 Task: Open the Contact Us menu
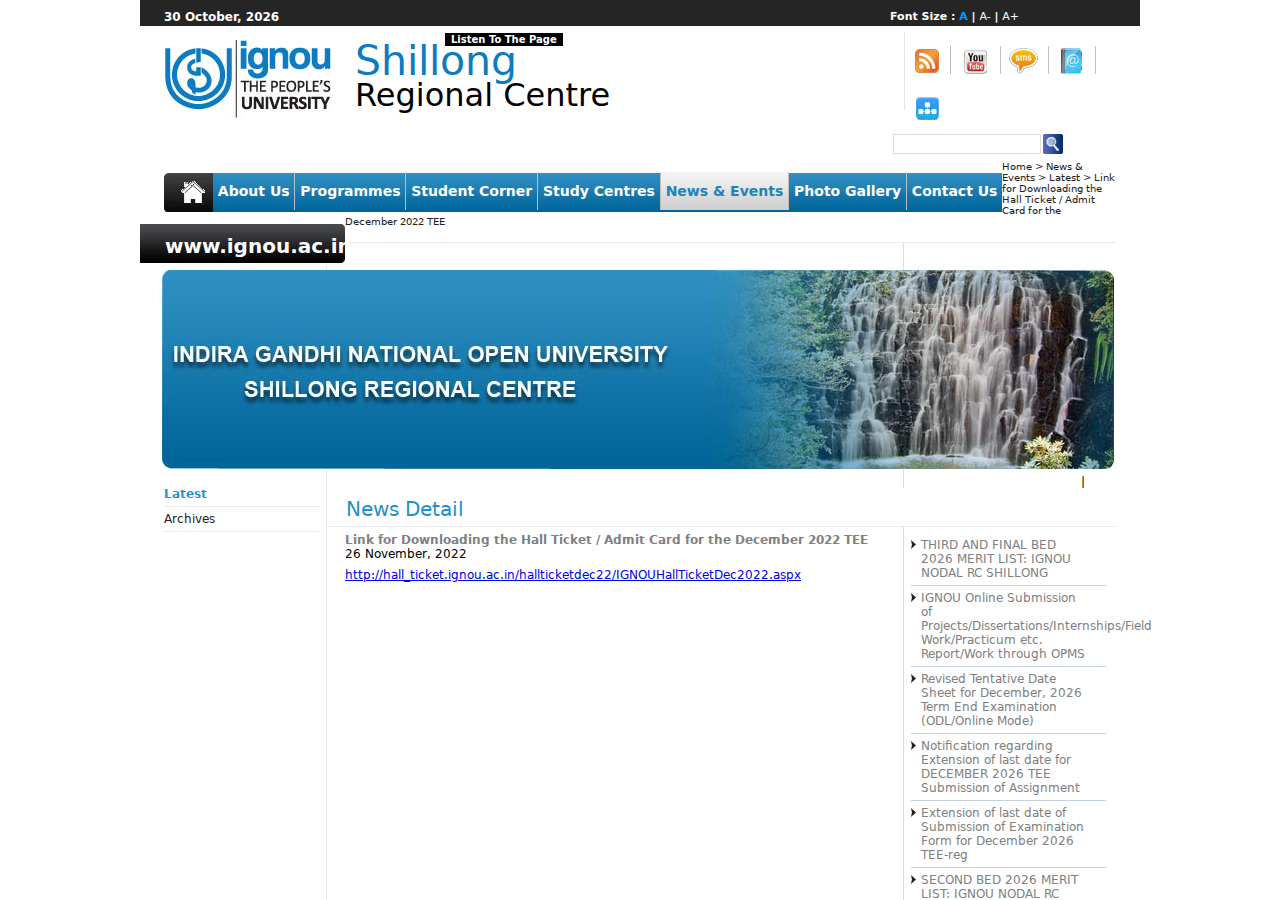[x=954, y=191]
